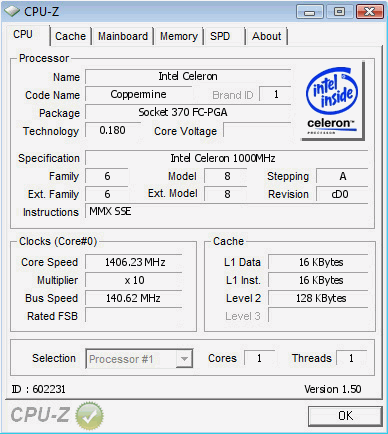Viewport: 388px width, 434px height.
Task: Select the CPU tab
Action: click(x=23, y=34)
